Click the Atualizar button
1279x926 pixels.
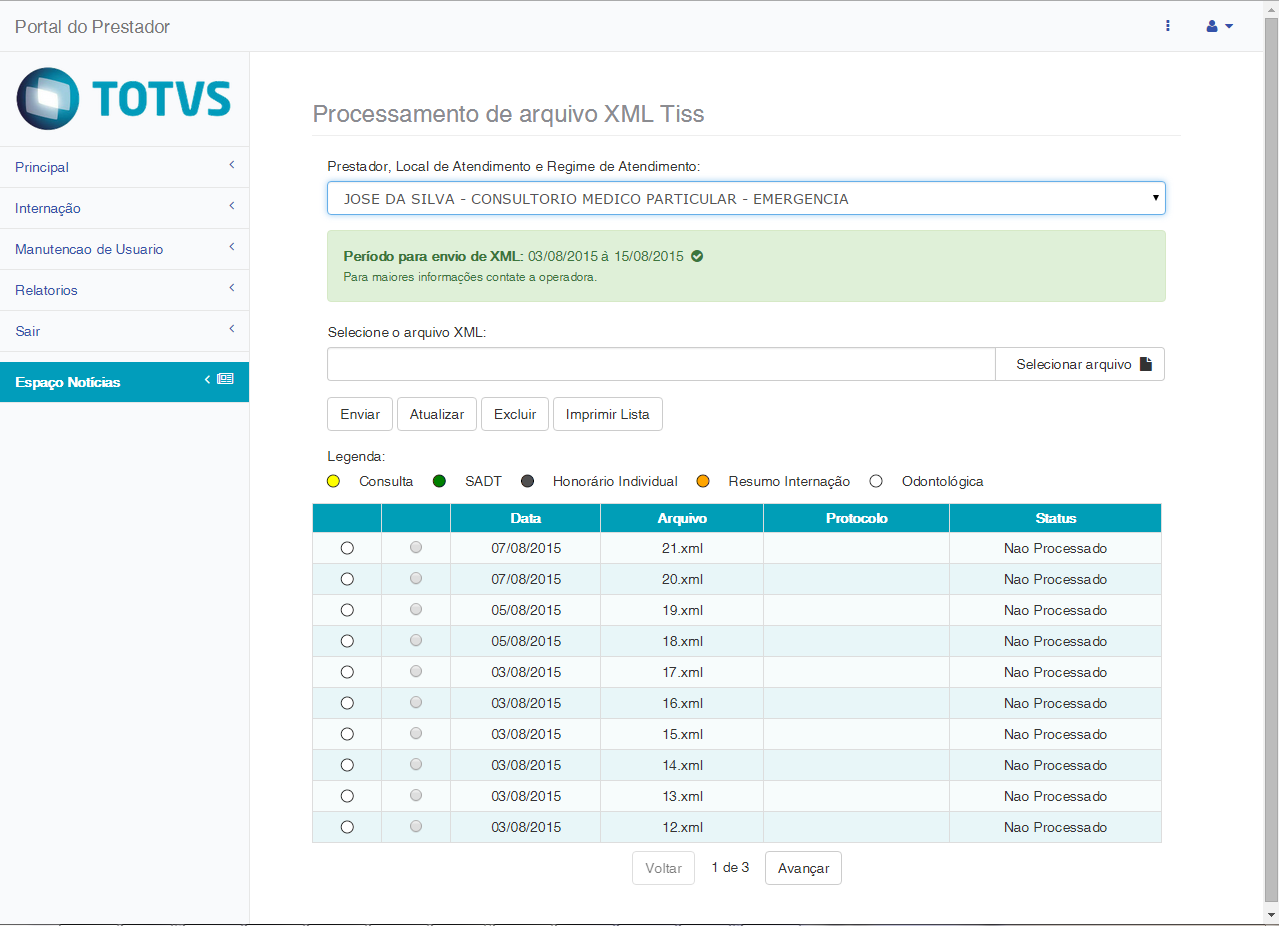click(437, 414)
